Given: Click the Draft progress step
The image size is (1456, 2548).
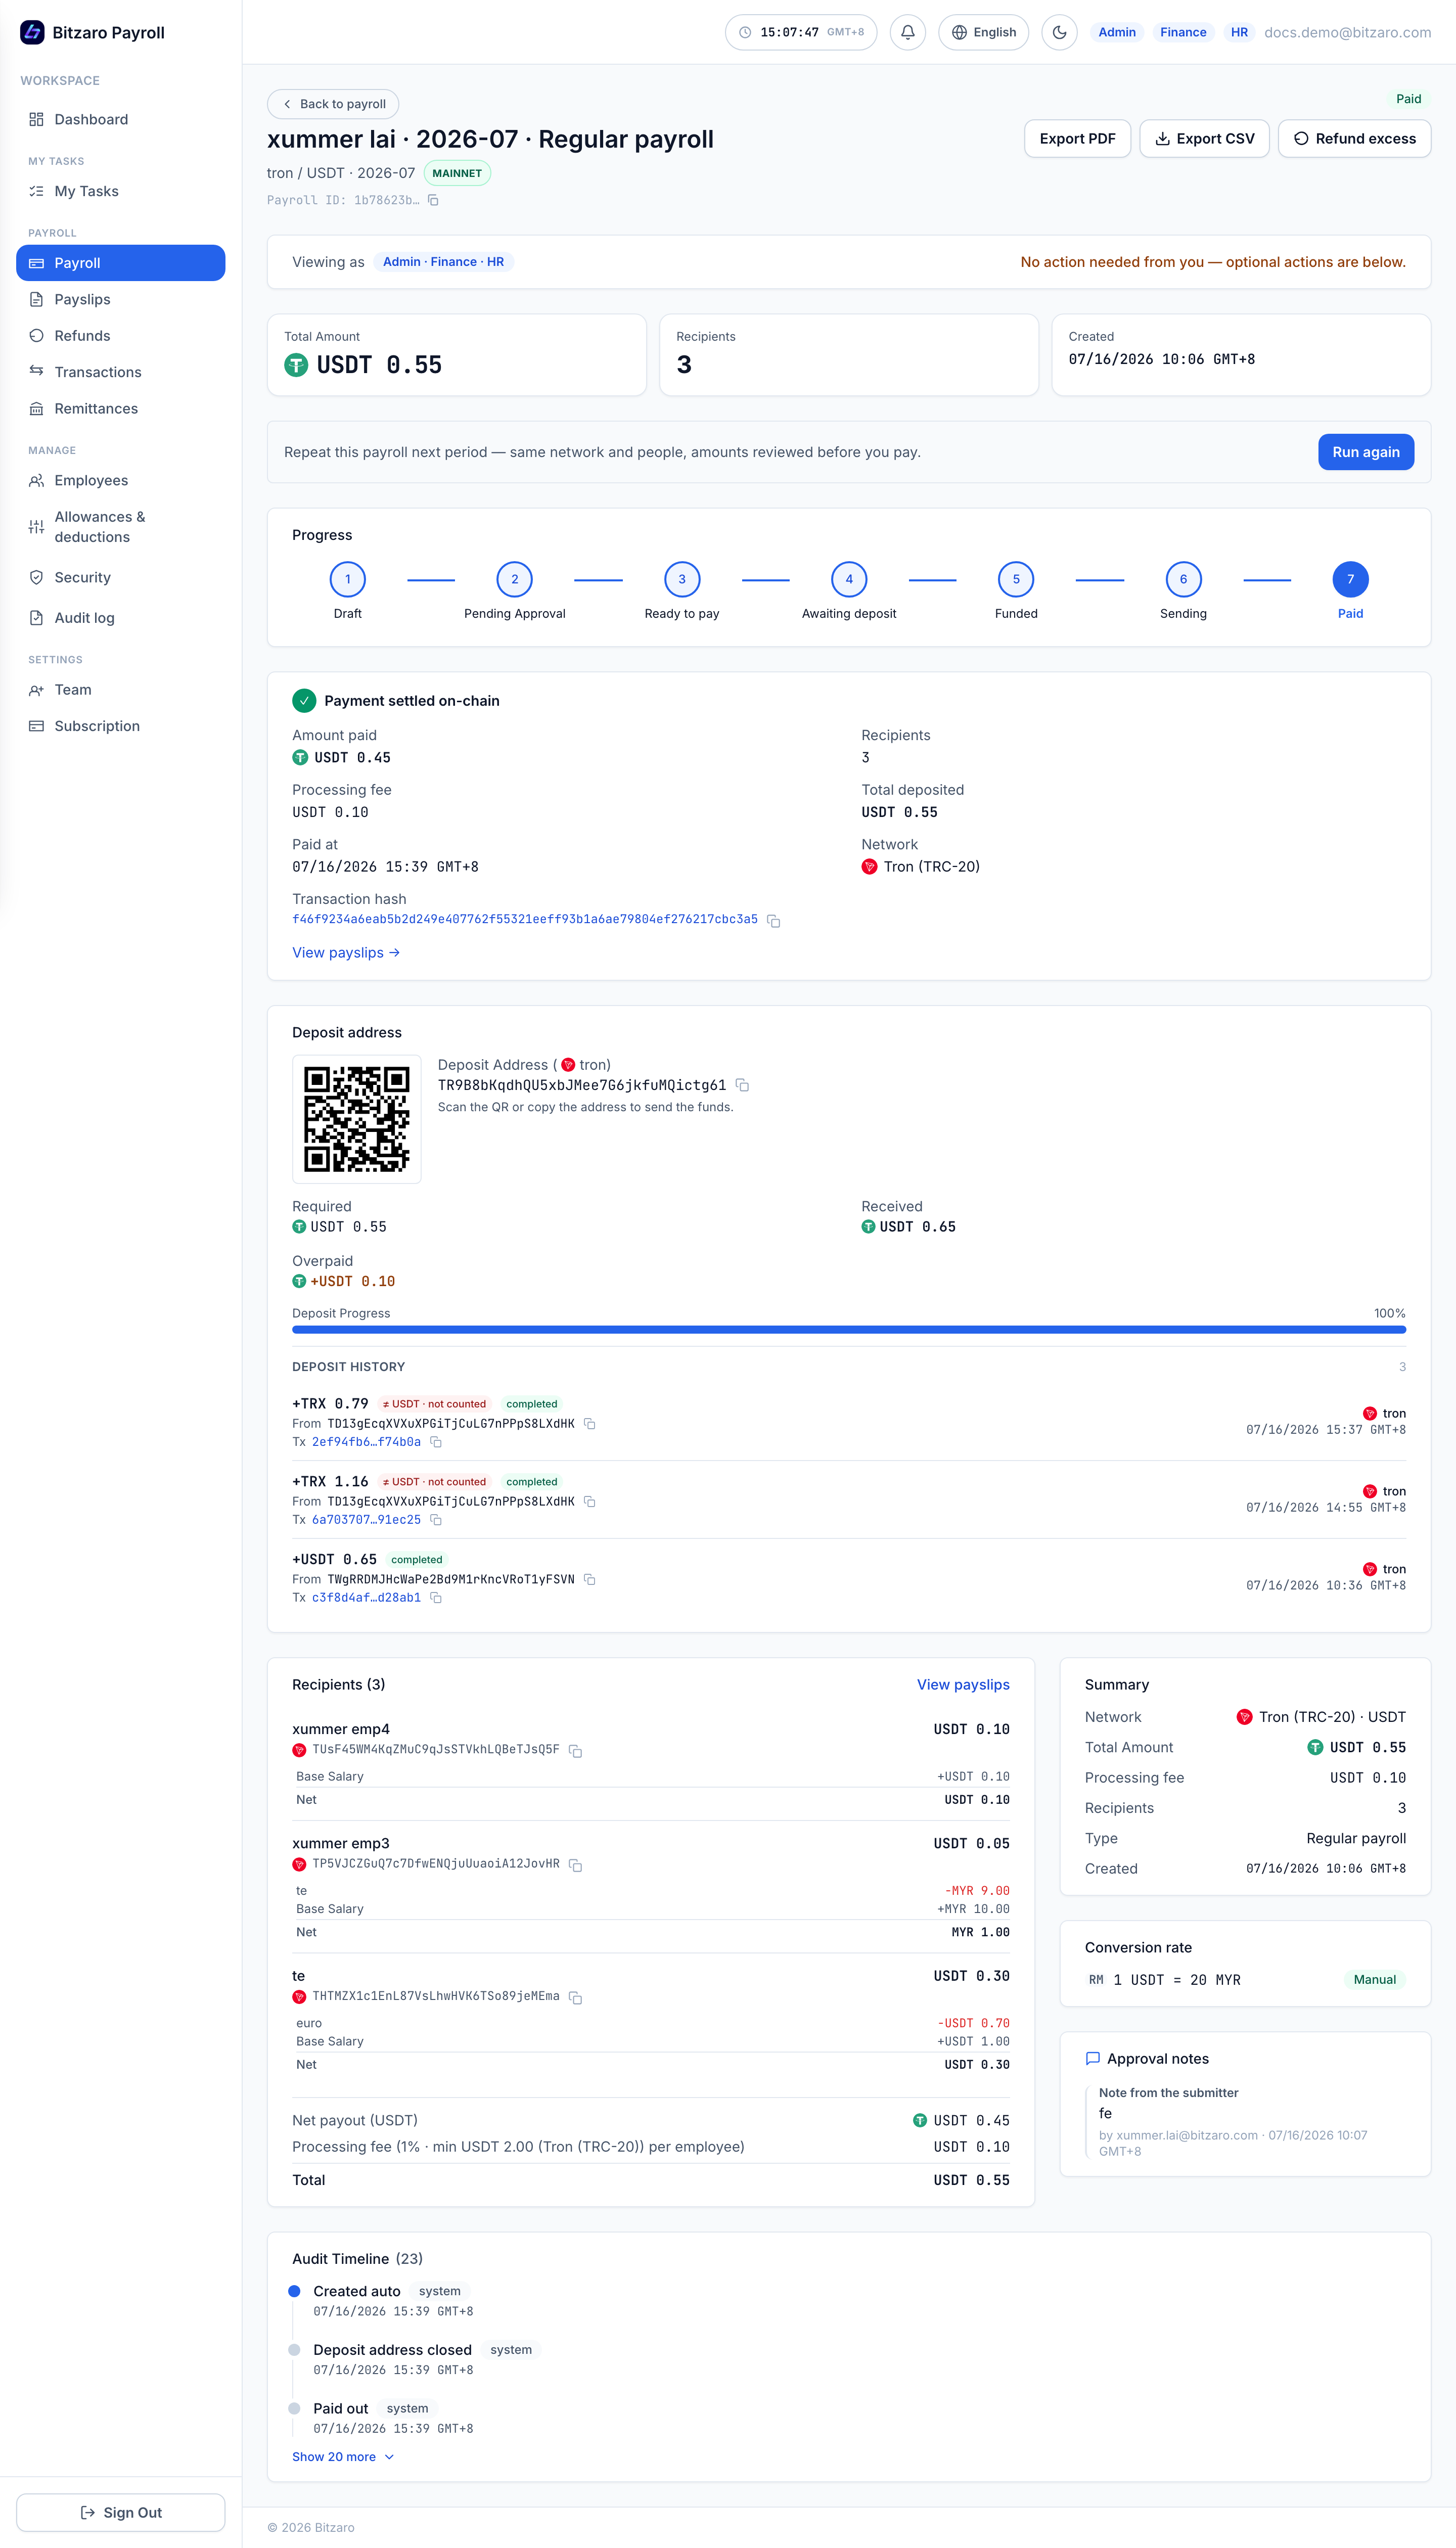Looking at the screenshot, I should (x=348, y=579).
